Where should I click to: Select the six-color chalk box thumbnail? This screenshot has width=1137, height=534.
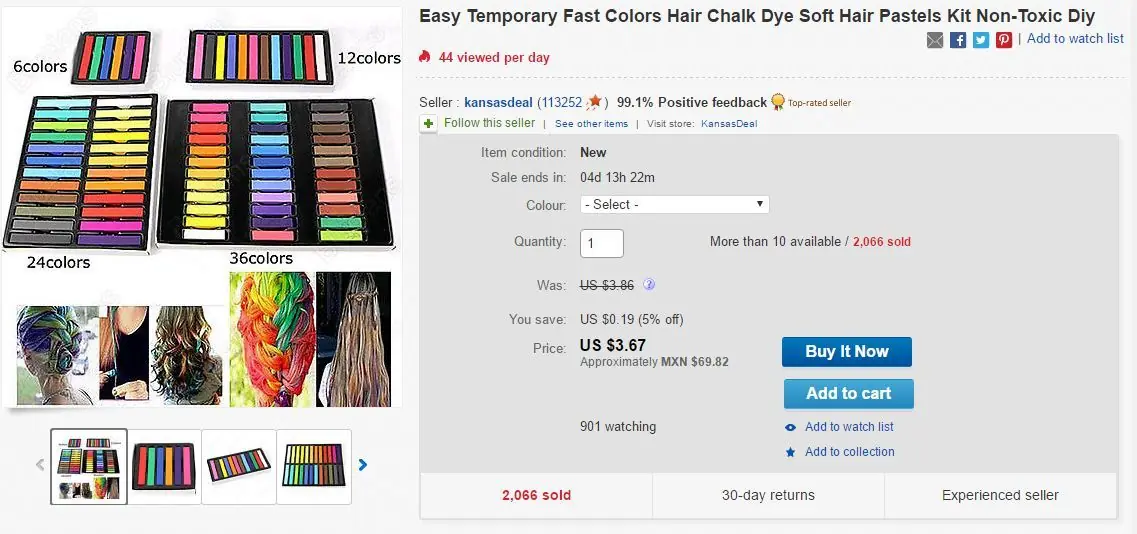coord(165,466)
